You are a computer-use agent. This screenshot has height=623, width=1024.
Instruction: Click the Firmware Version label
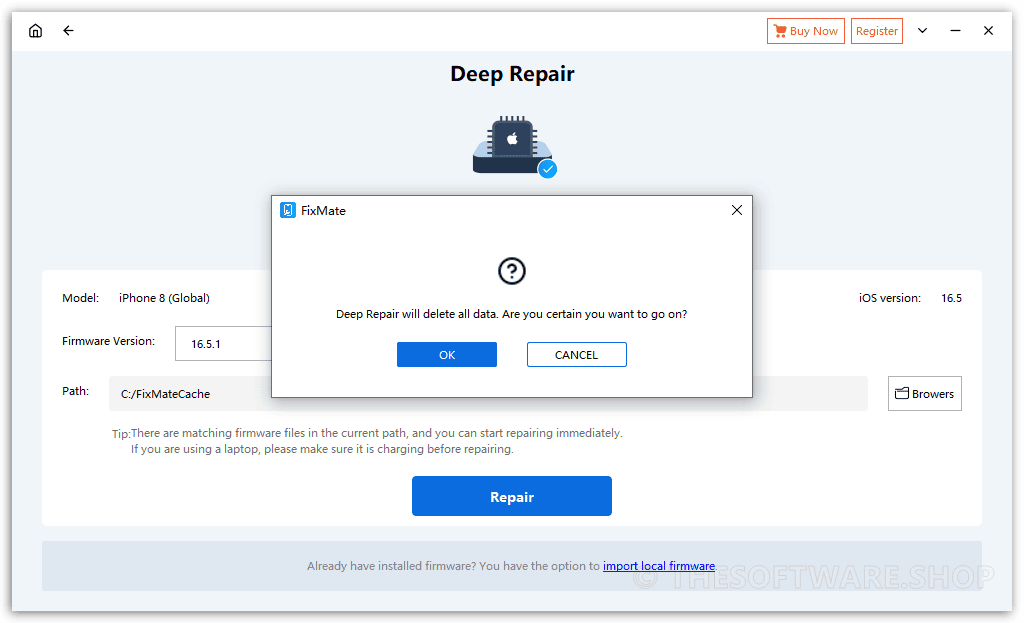[x=108, y=342]
